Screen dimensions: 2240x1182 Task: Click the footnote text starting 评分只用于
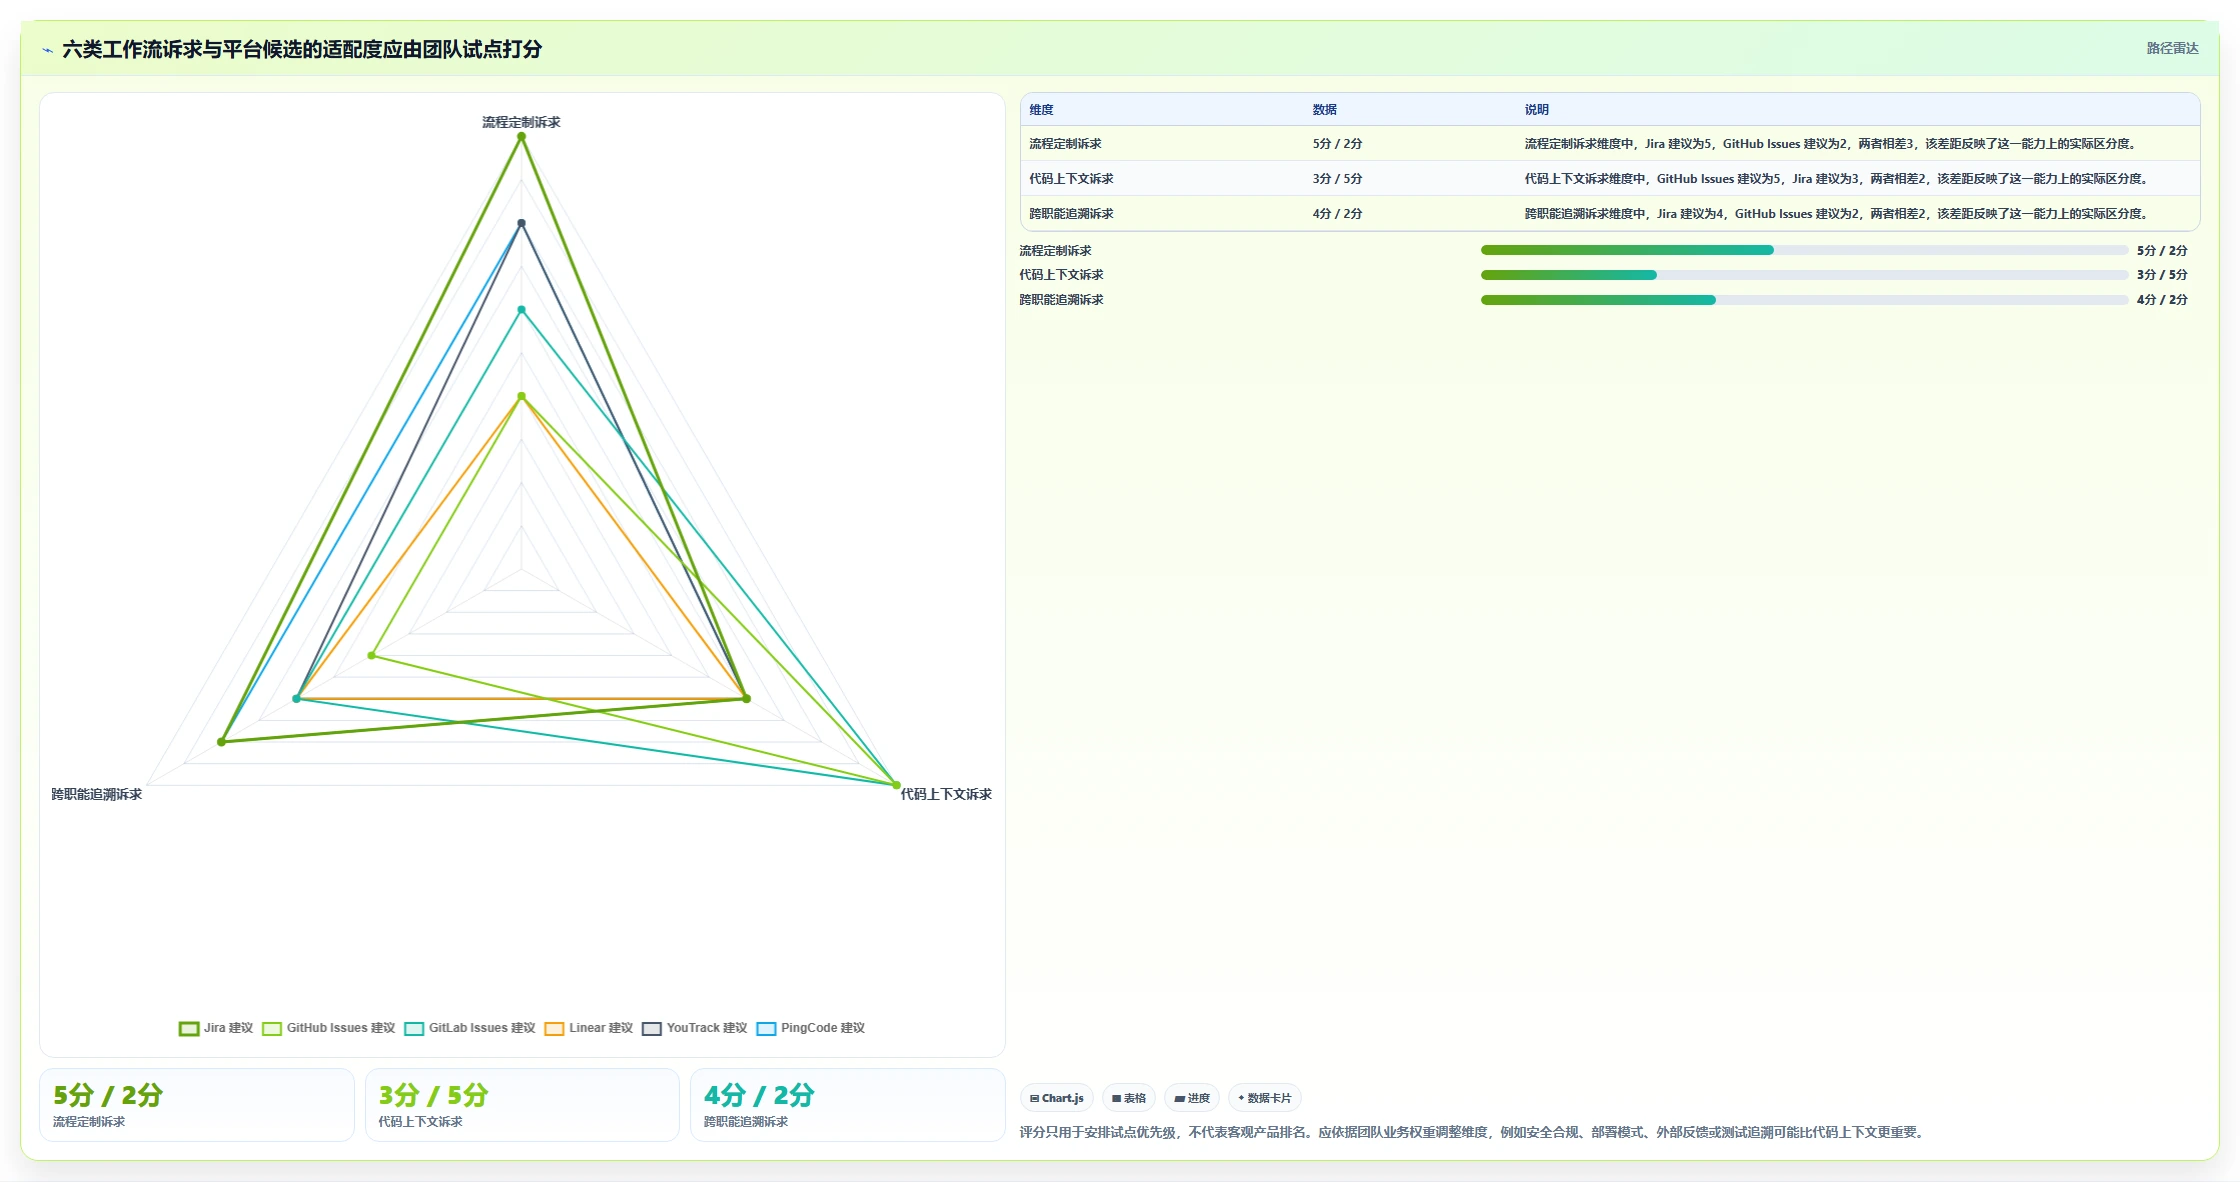[x=1473, y=1132]
